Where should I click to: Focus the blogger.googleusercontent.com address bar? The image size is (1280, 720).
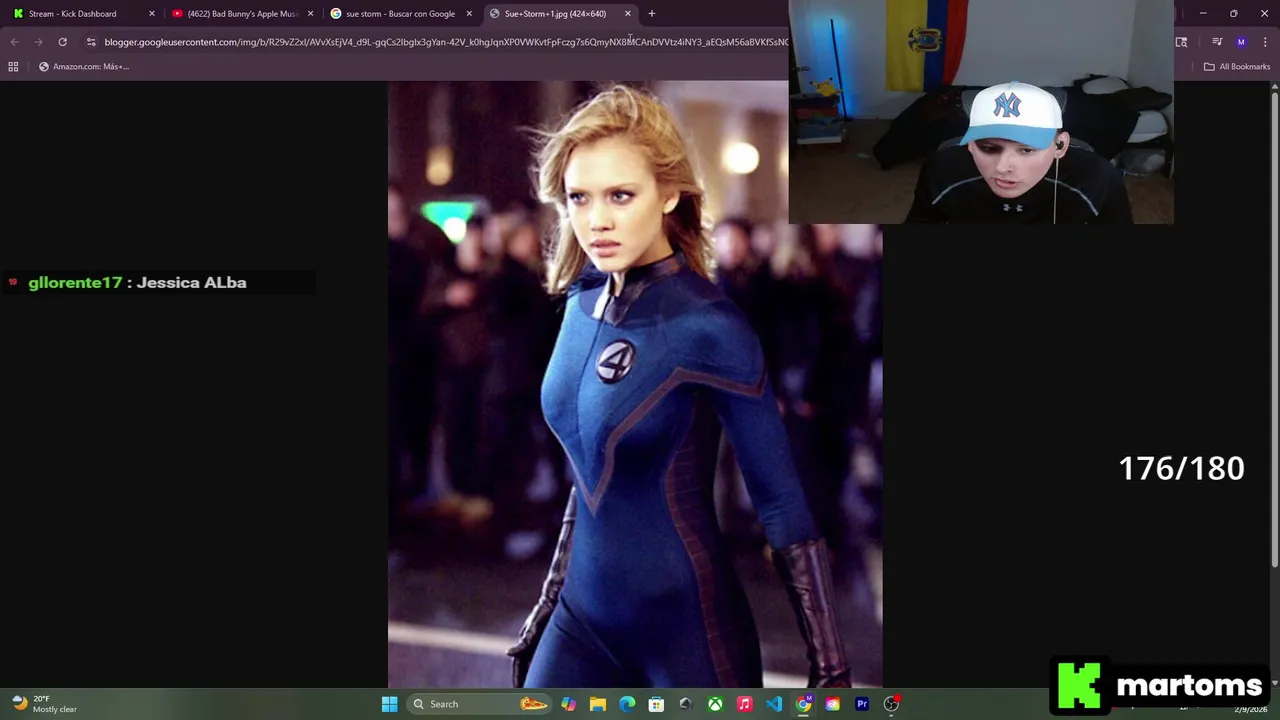(x=445, y=42)
